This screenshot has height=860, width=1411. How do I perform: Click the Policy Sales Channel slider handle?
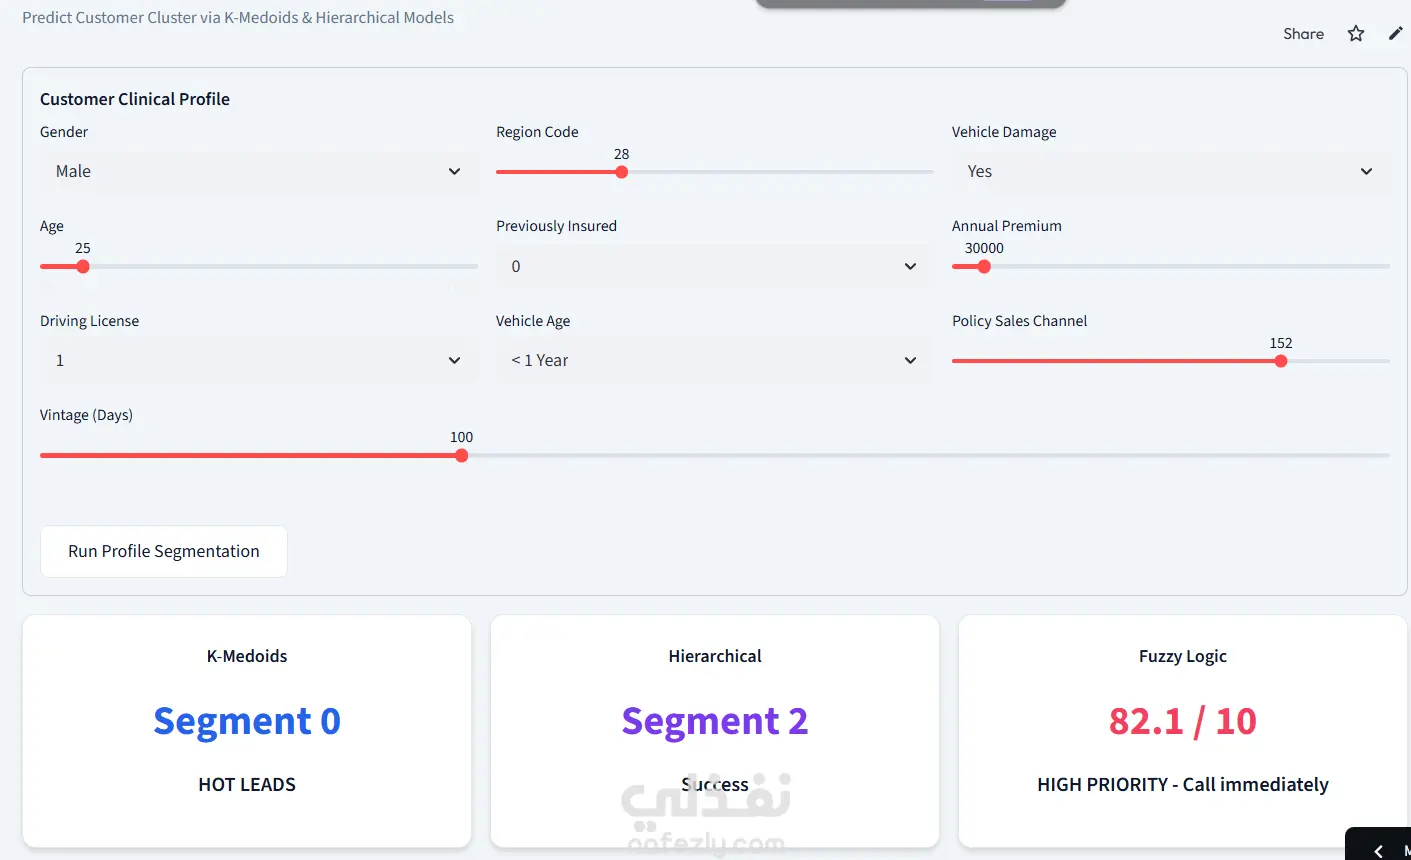coord(1281,361)
